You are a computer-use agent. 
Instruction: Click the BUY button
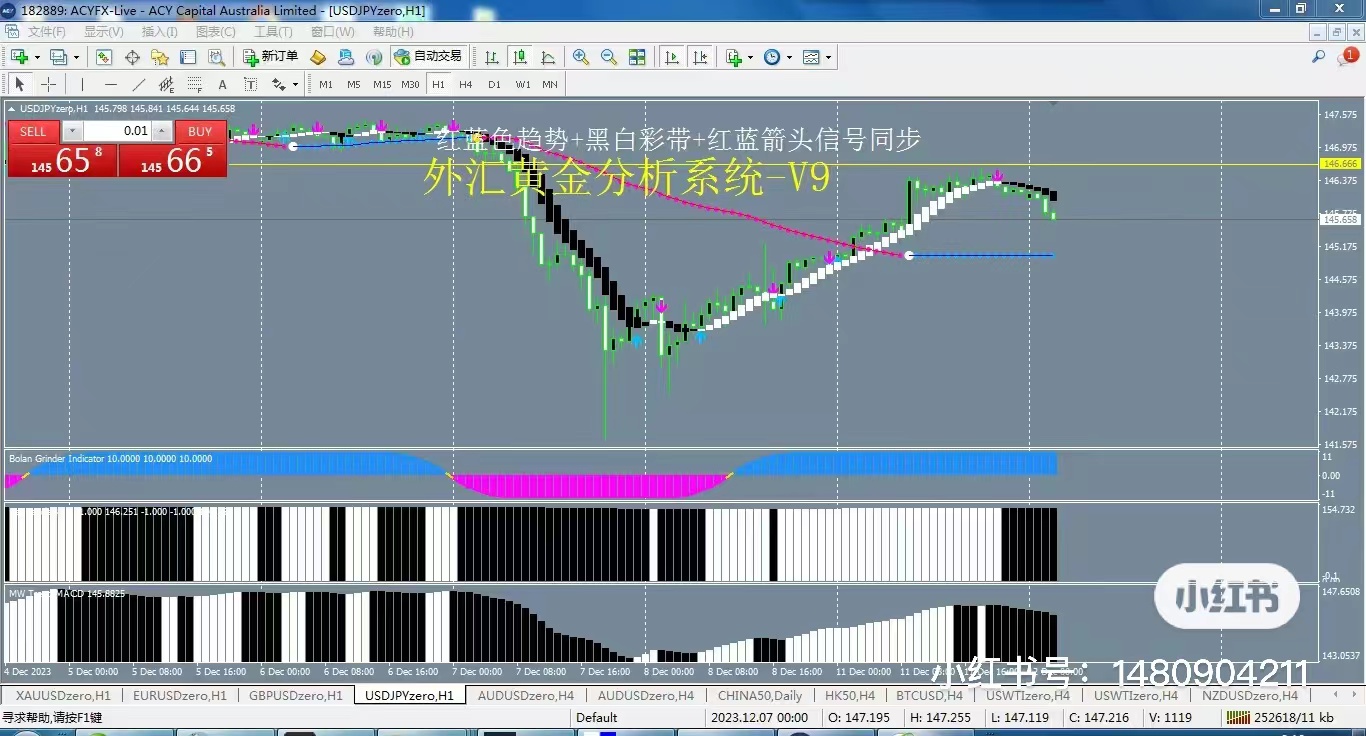tap(200, 131)
